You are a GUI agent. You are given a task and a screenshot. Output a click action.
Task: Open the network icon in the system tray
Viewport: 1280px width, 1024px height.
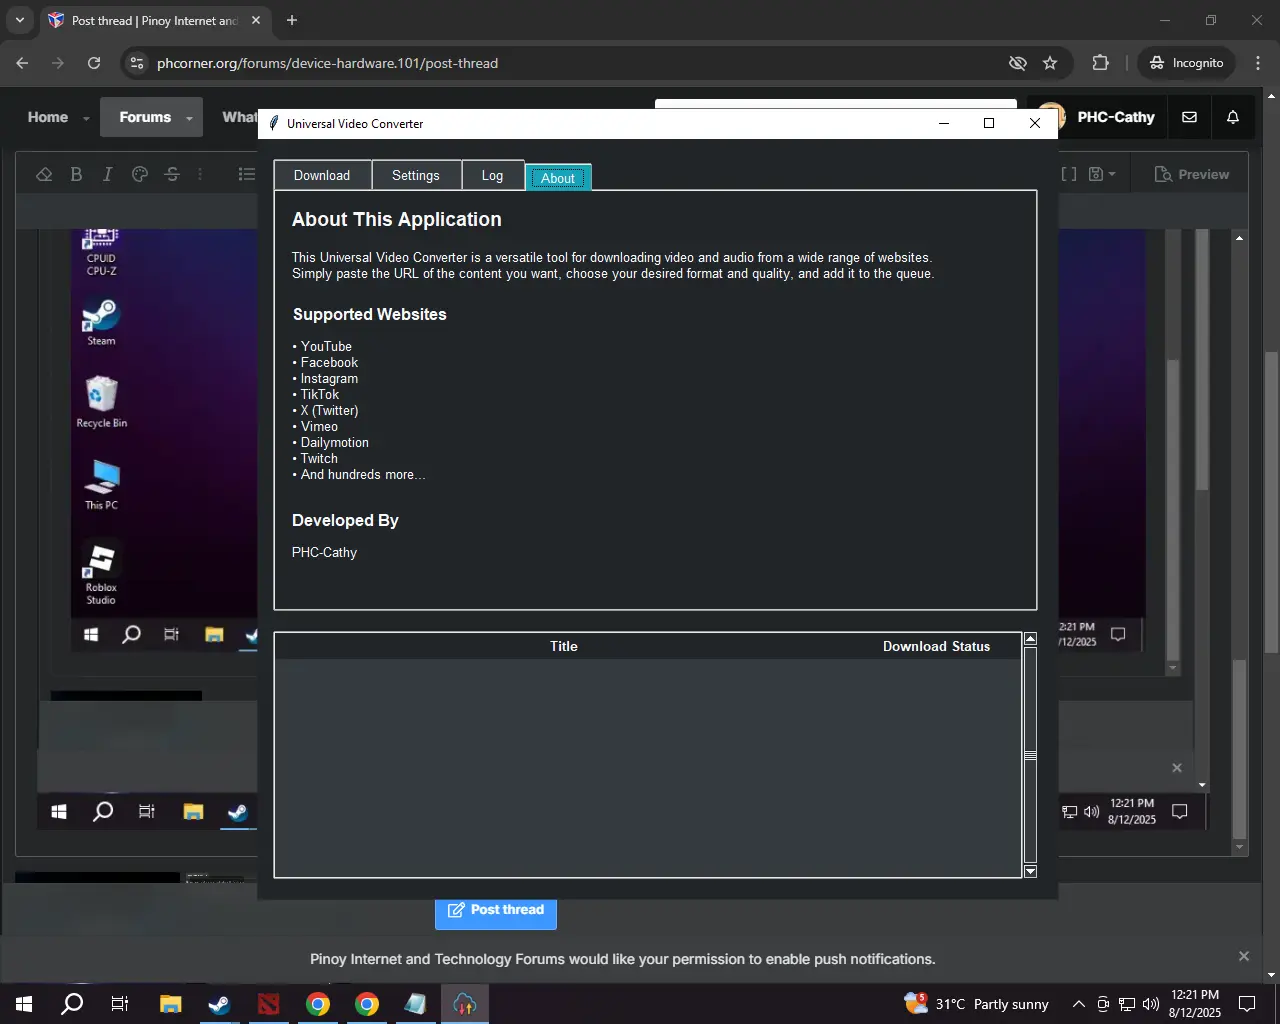[x=1127, y=1004]
